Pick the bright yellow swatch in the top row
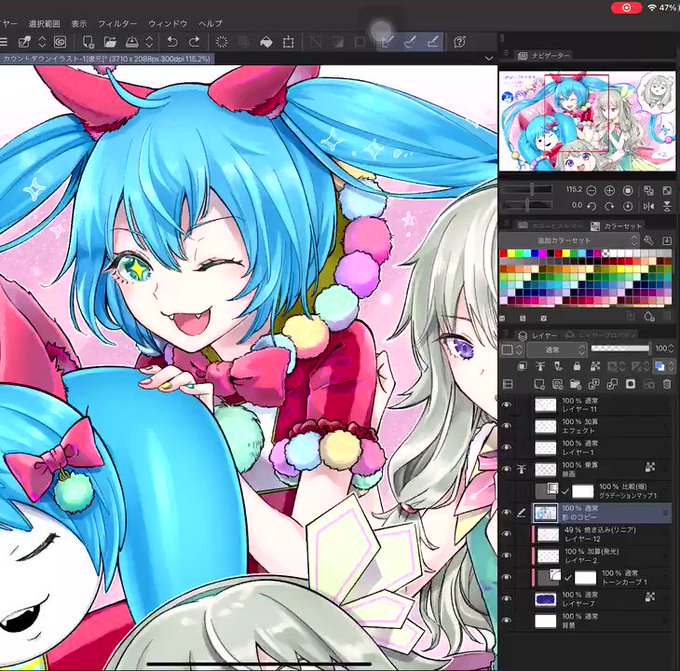Image resolution: width=680 pixels, height=671 pixels. 511,253
